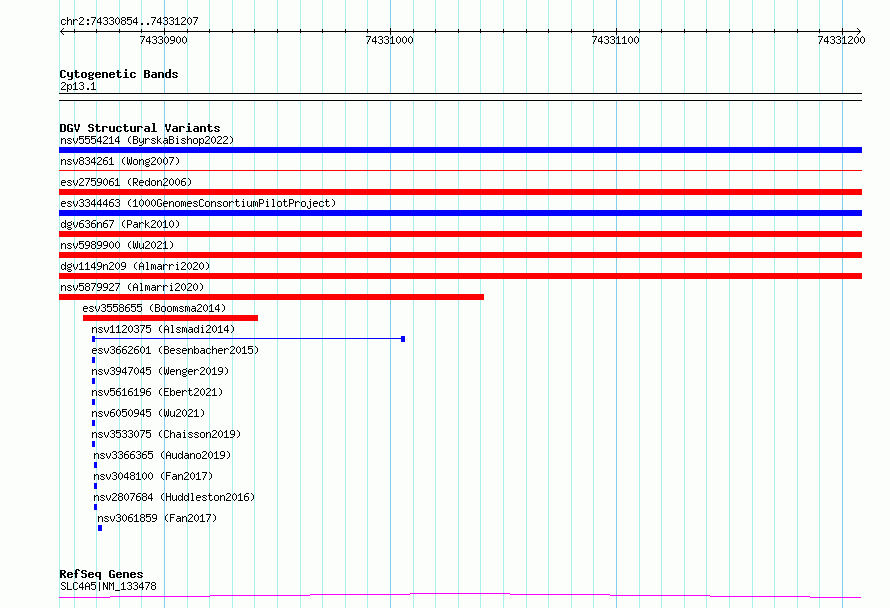
Task: Click the red bar for dgv1149n209
Action: pyautogui.click(x=460, y=276)
